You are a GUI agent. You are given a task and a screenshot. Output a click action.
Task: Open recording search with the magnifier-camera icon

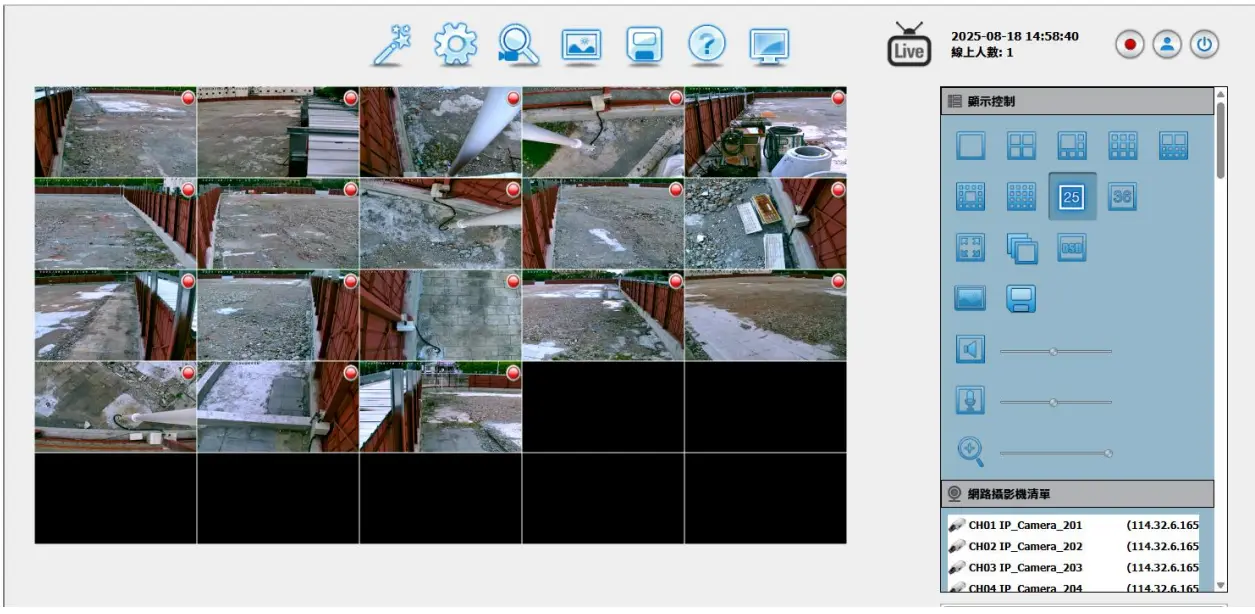518,45
